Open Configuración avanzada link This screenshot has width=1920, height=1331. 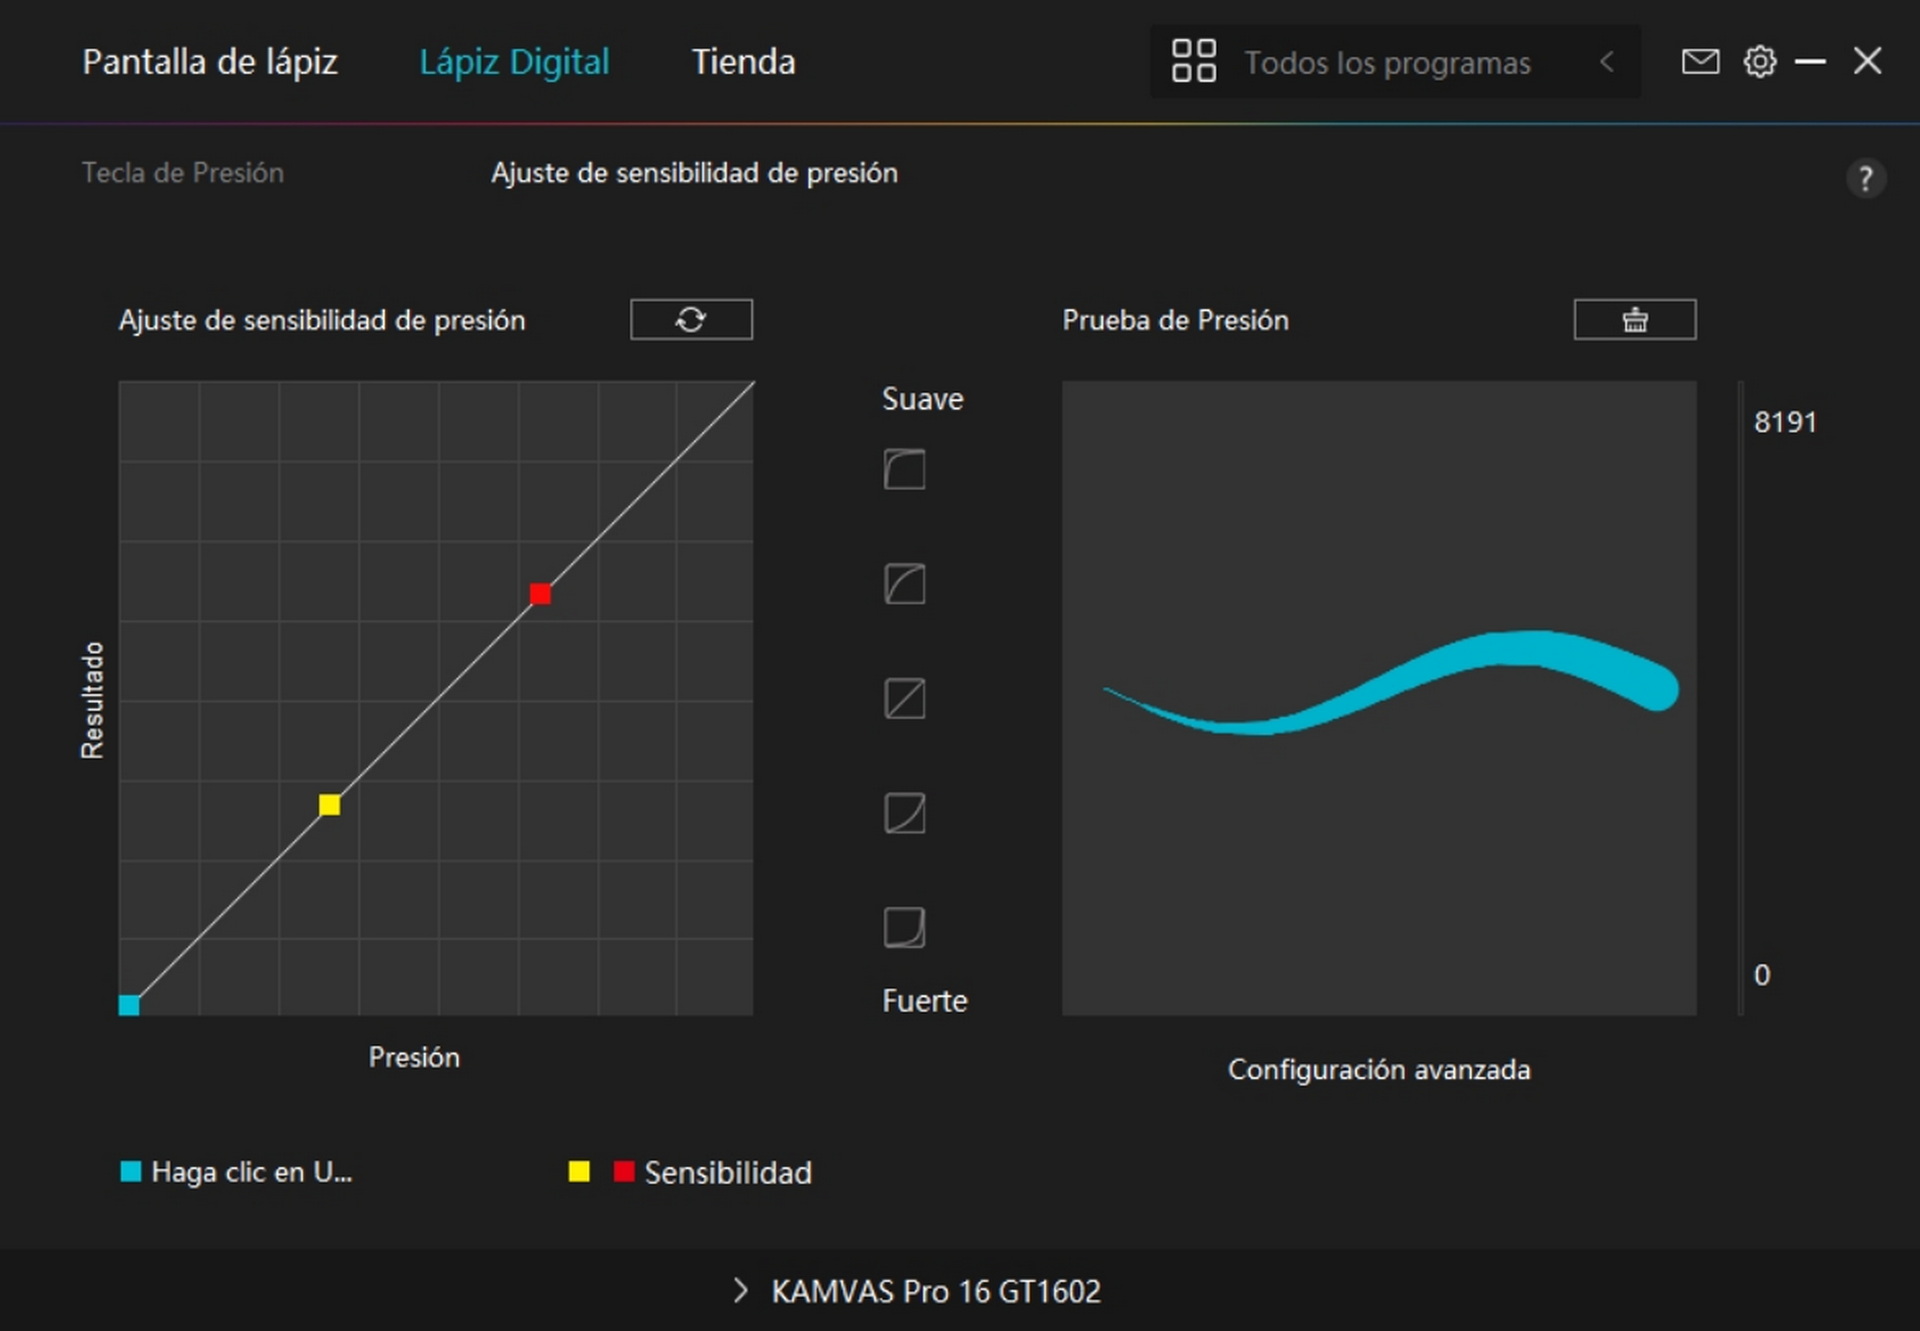pos(1379,1070)
